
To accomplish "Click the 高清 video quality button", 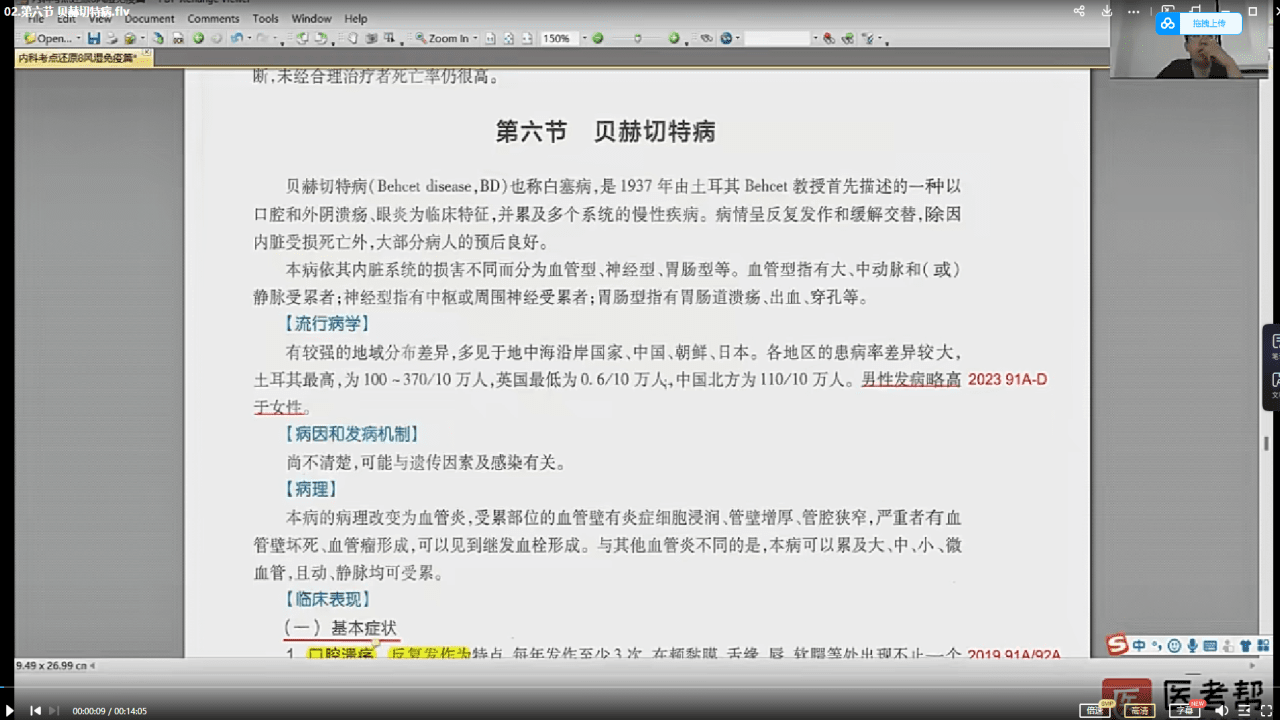I will pos(1139,711).
